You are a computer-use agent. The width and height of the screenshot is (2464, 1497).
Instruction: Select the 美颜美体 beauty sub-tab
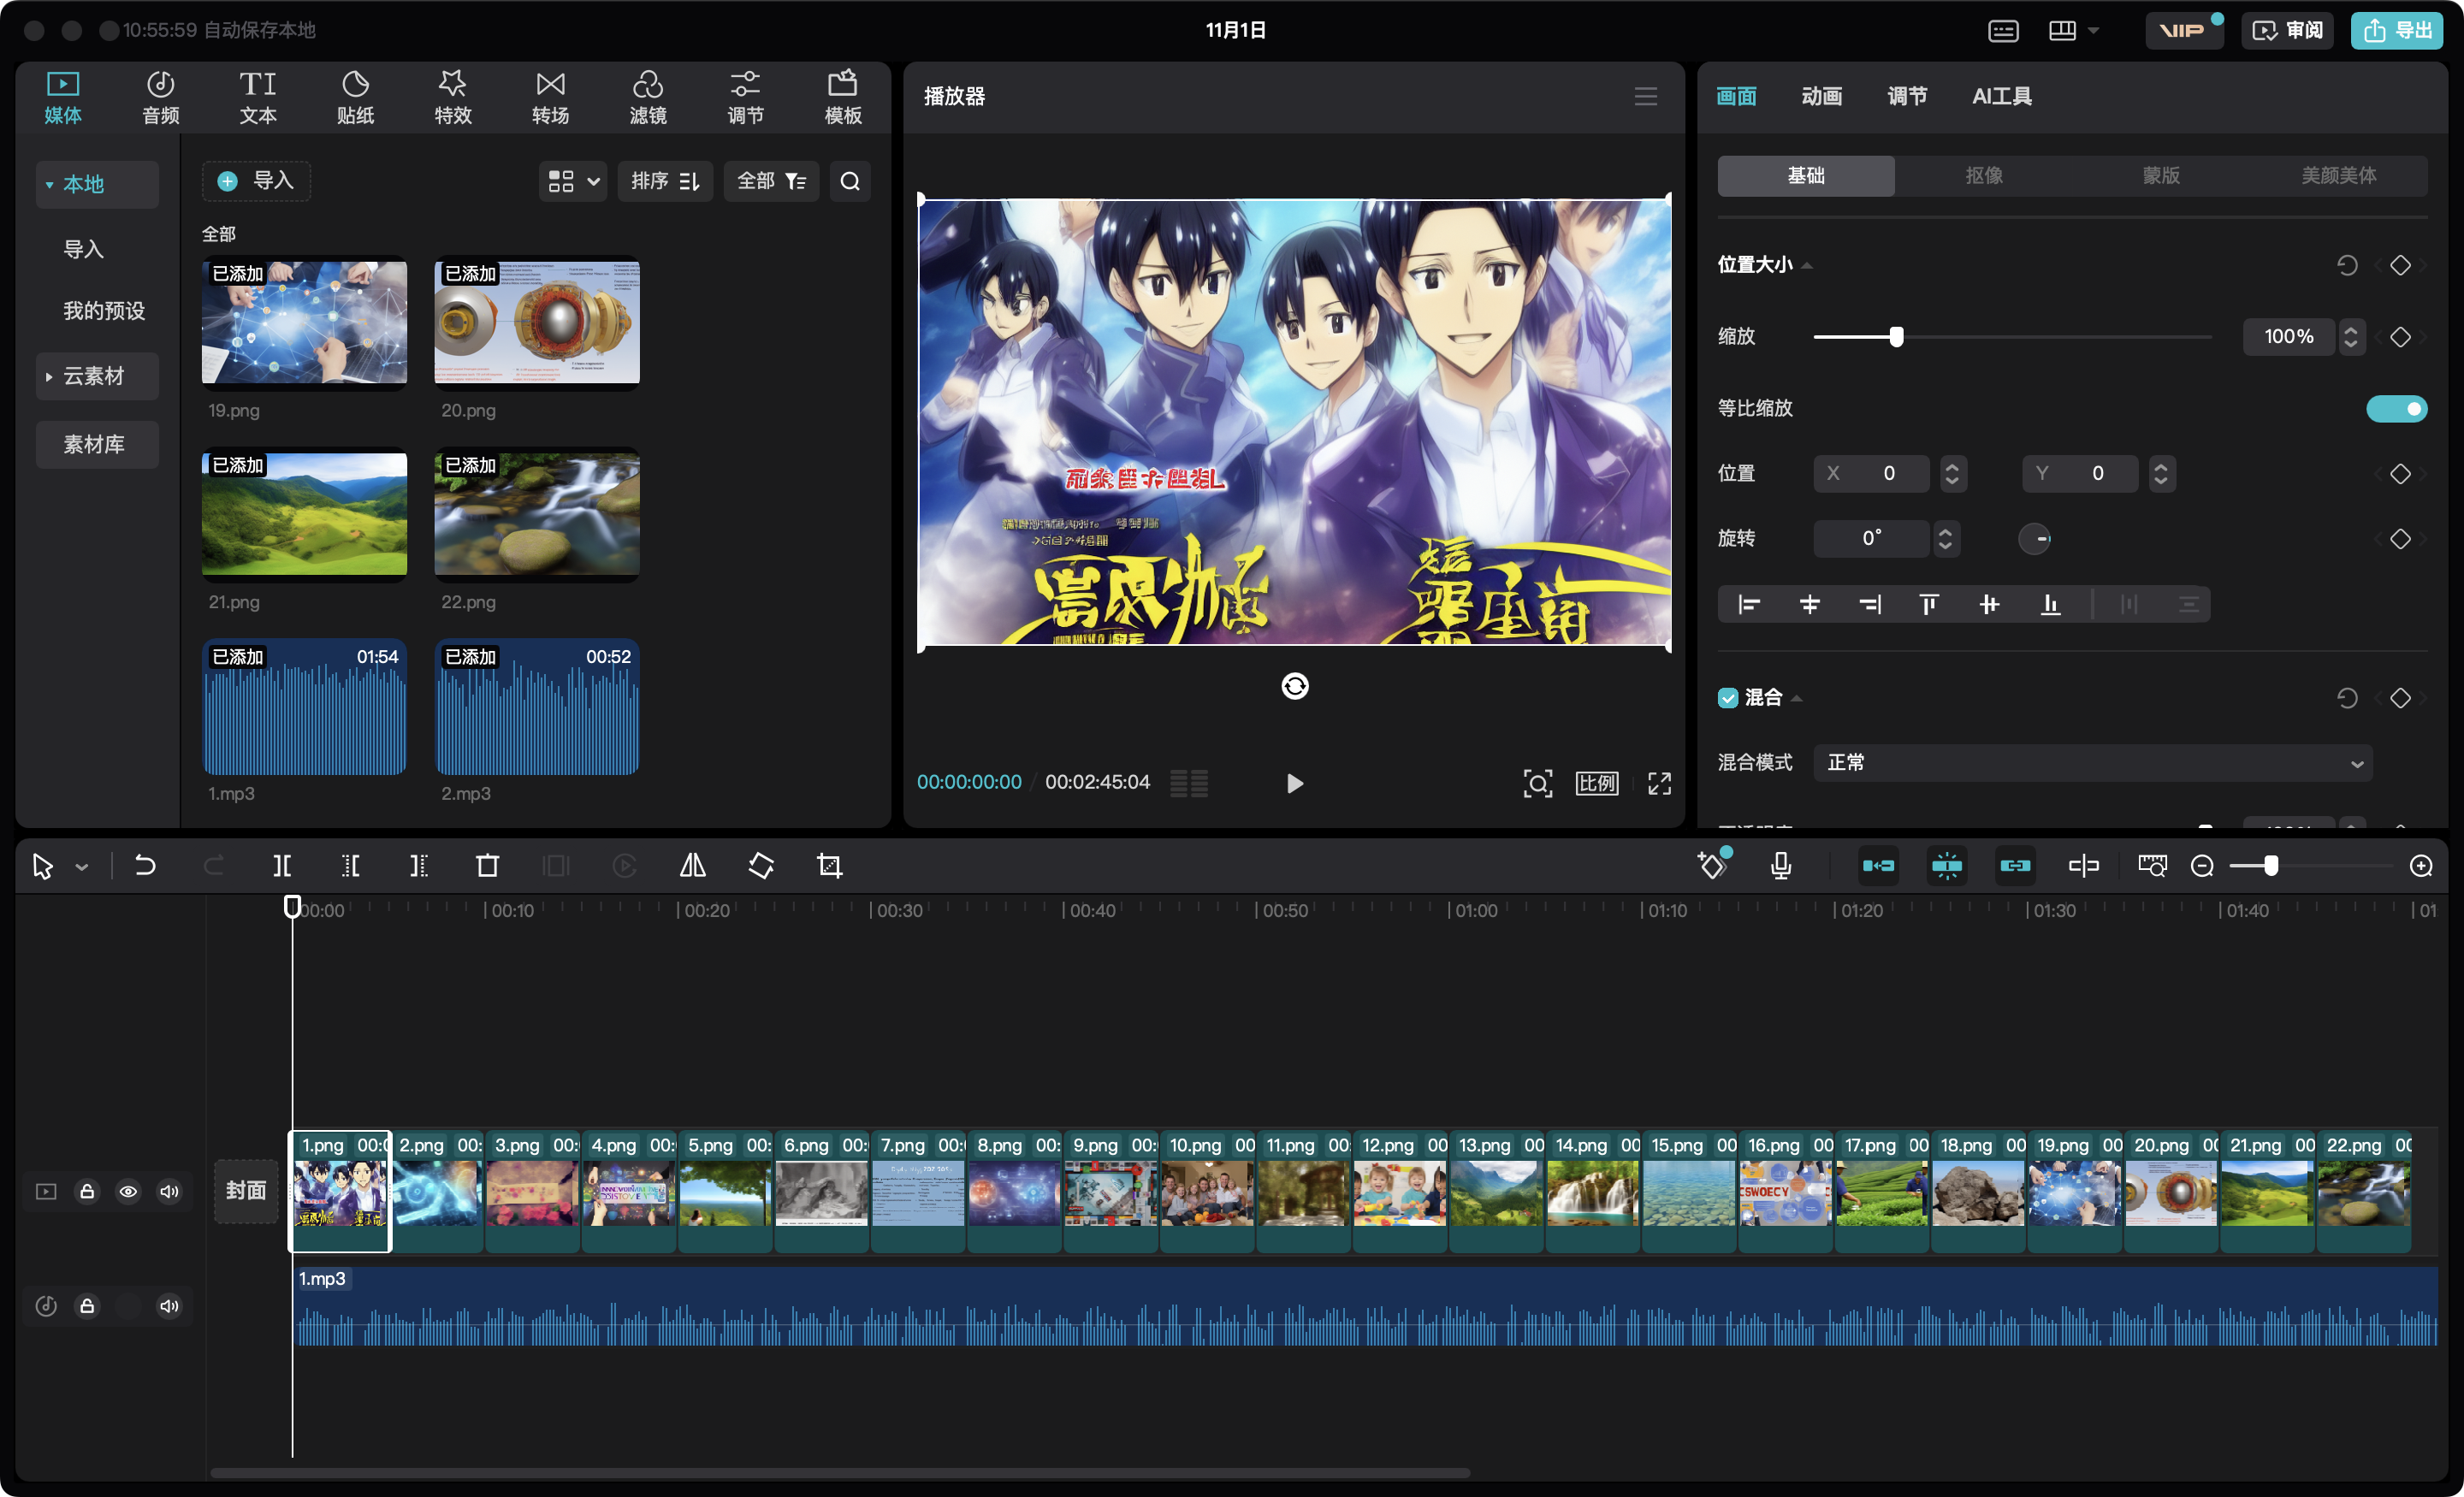(x=2338, y=176)
